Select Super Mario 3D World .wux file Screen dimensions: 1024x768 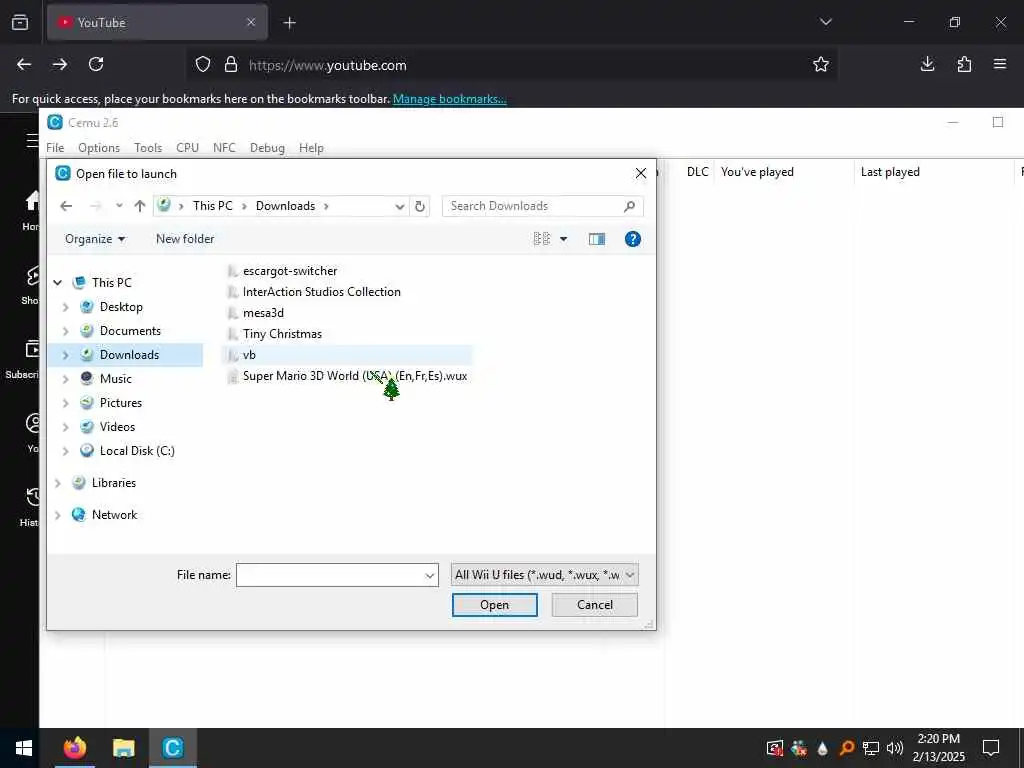tap(355, 376)
